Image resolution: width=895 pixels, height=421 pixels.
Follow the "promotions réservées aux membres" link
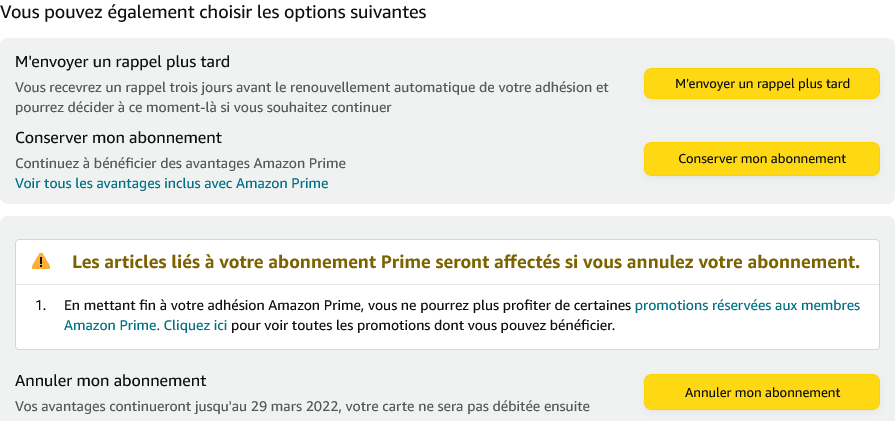coord(747,305)
